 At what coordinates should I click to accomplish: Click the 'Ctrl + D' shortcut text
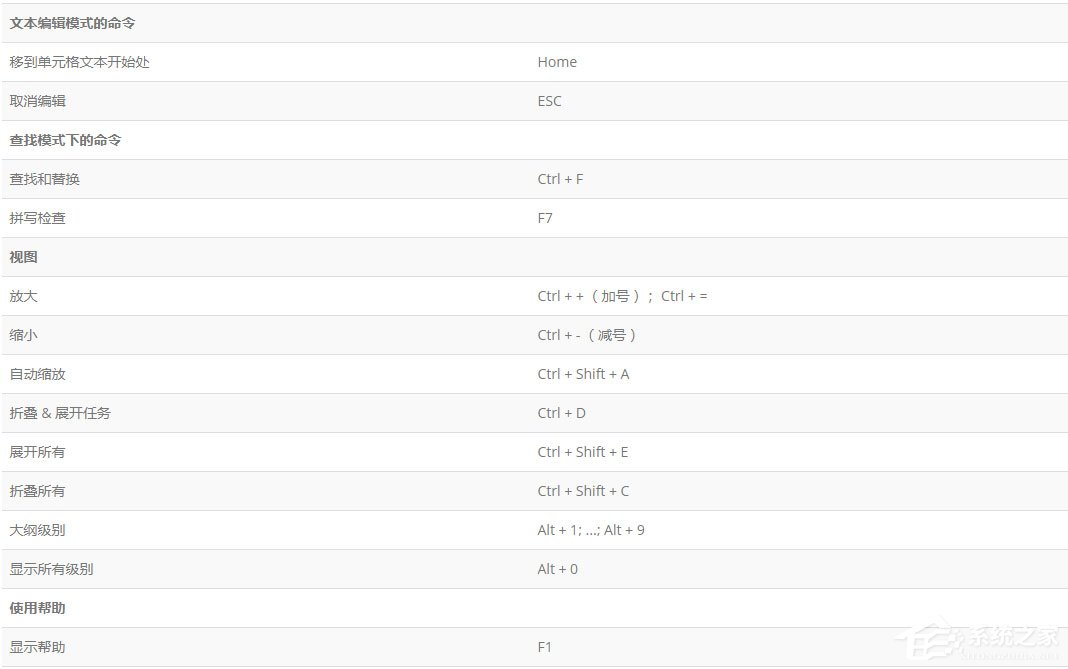click(561, 413)
